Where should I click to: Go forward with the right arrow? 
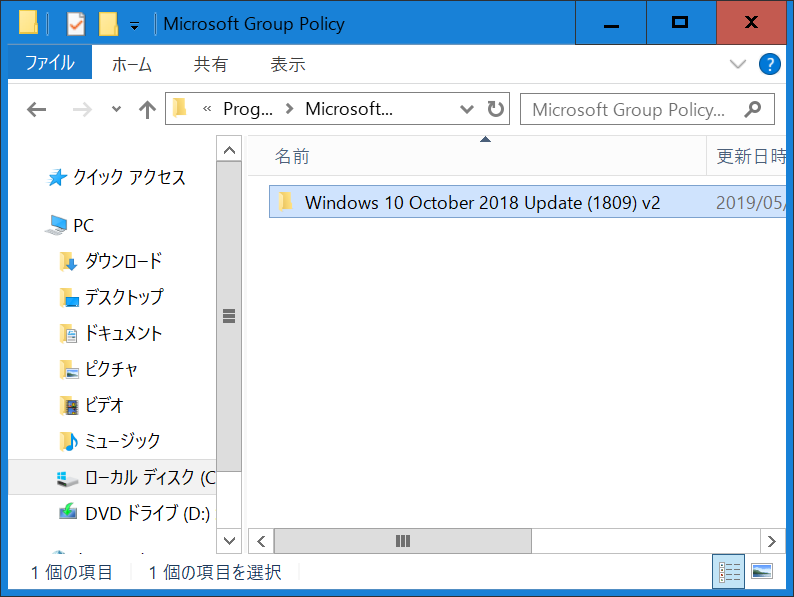tap(82, 109)
